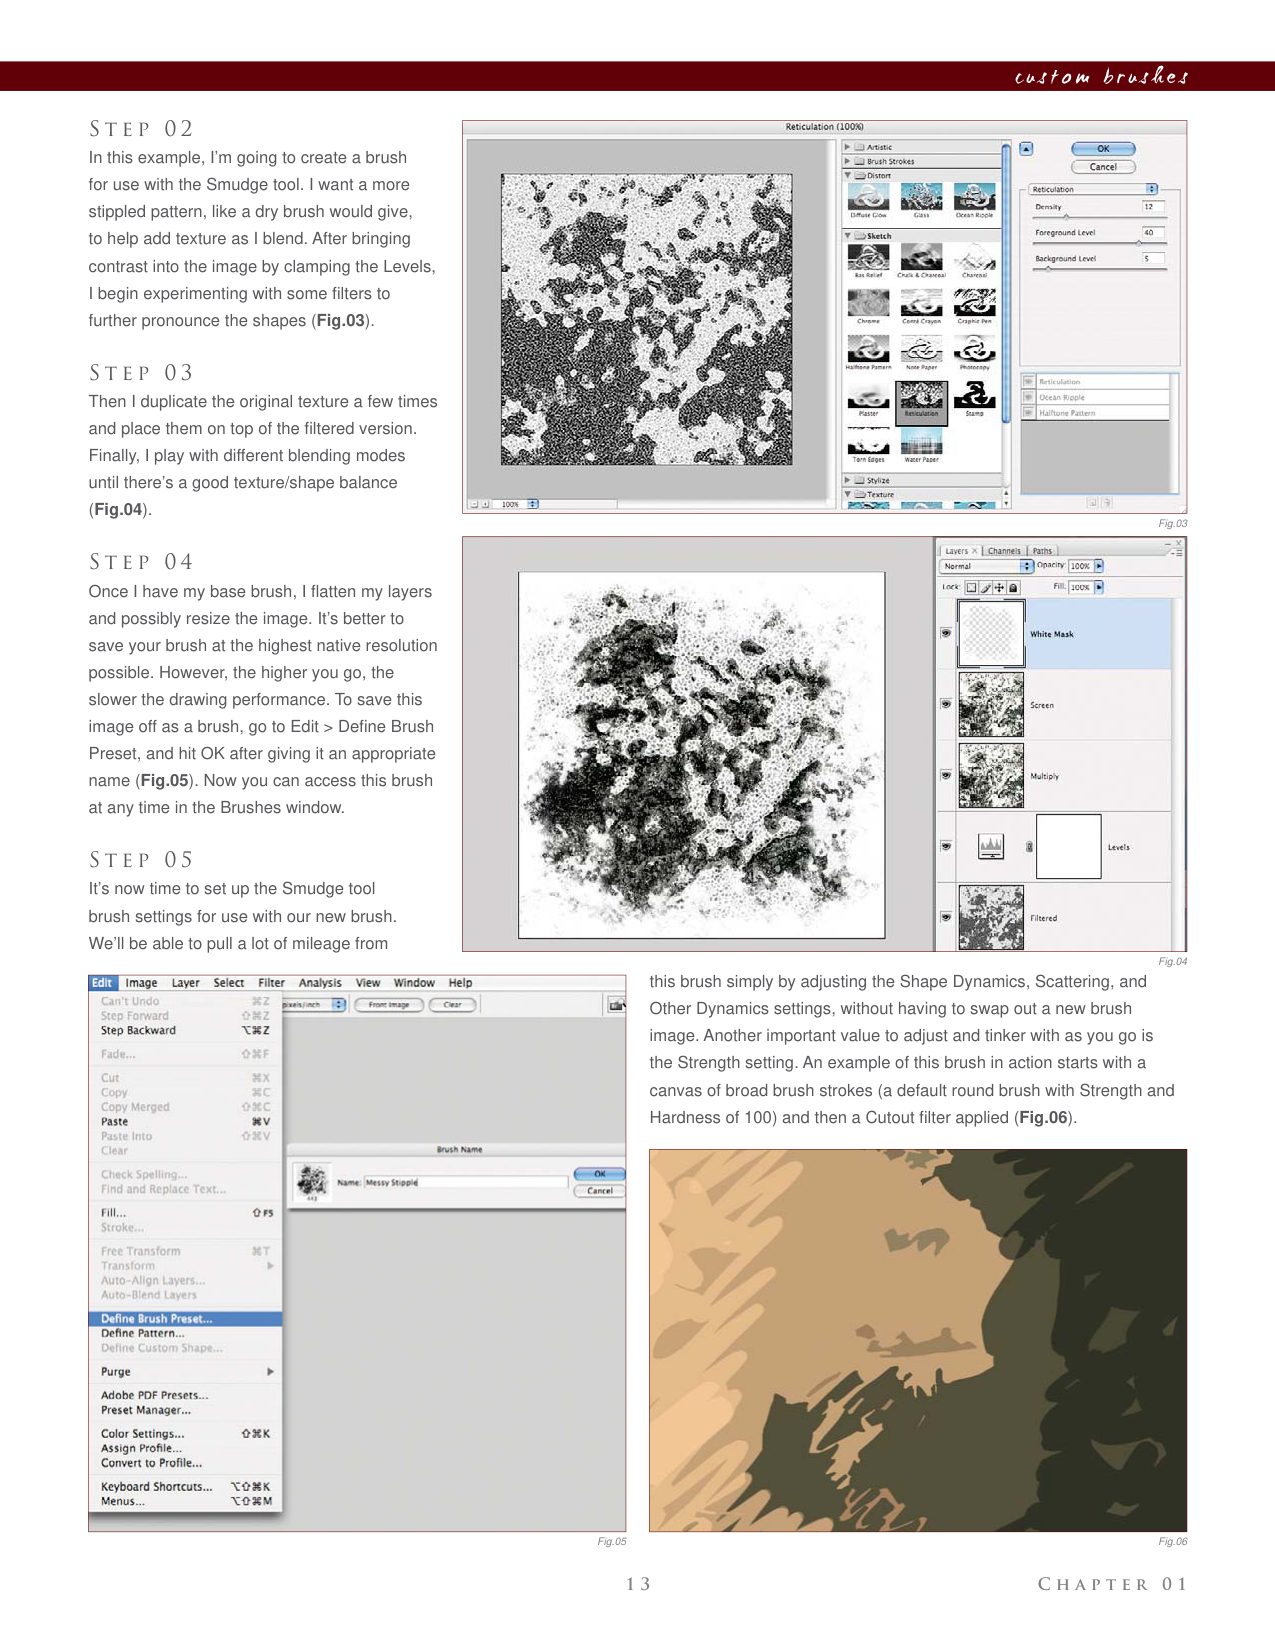Choose the Stamp filter thumbnail
This screenshot has width=1275, height=1650.
pyautogui.click(x=974, y=397)
